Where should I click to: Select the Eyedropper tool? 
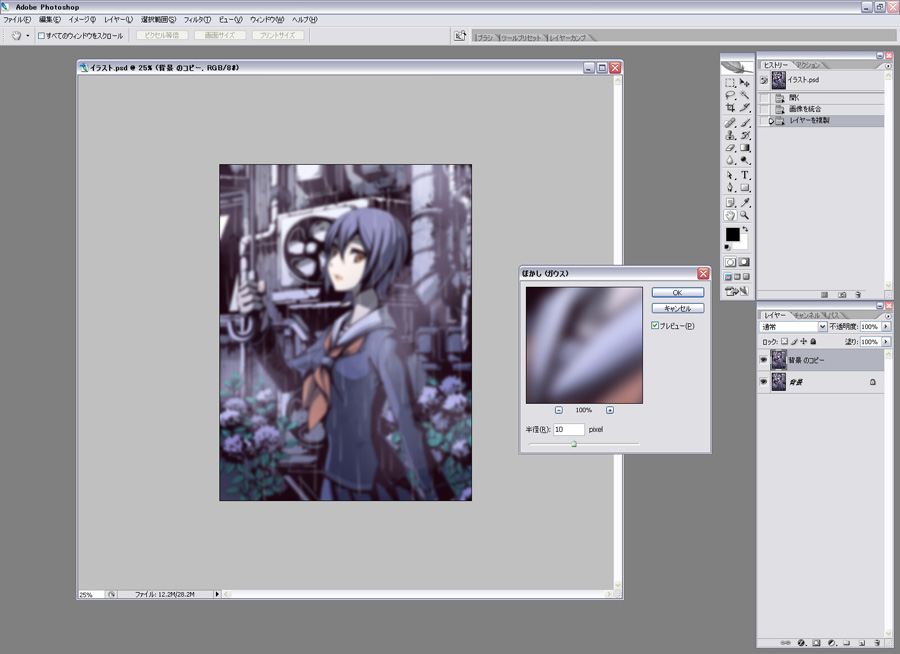point(744,203)
